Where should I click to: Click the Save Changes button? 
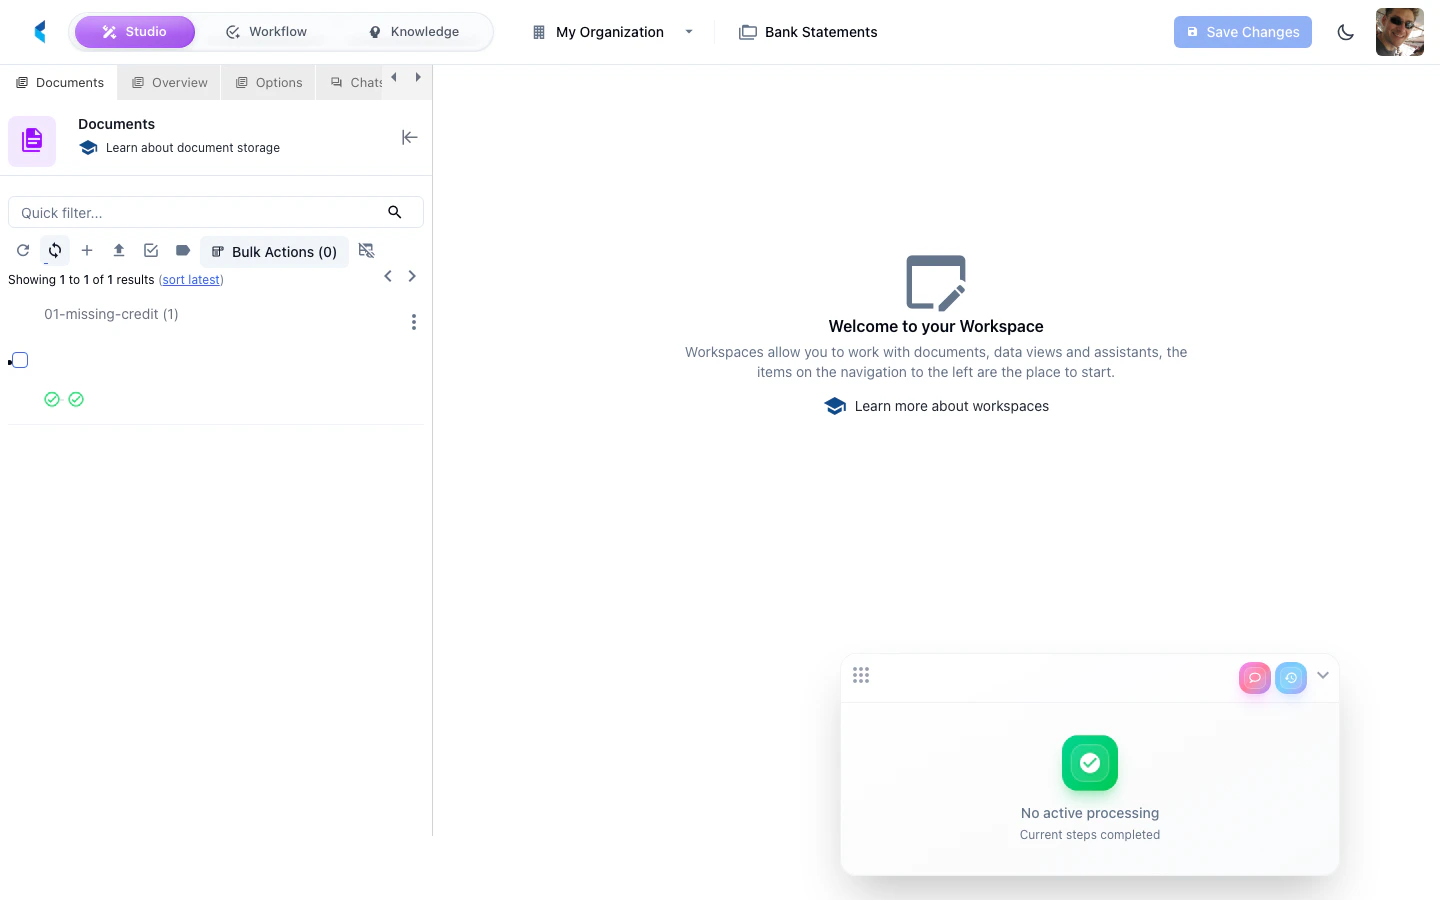click(x=1243, y=31)
